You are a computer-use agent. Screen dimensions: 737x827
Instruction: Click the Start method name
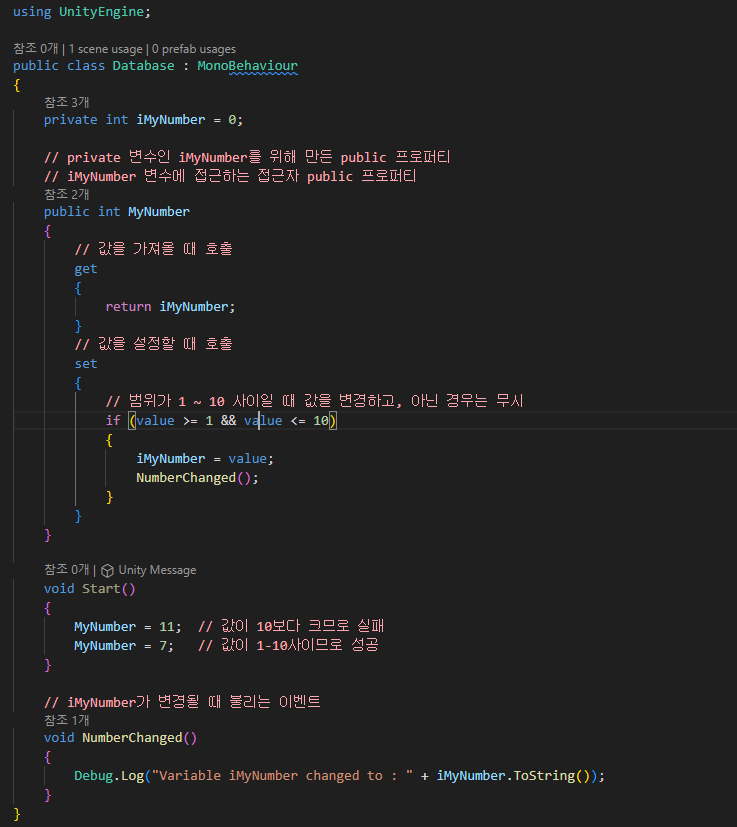coord(101,589)
